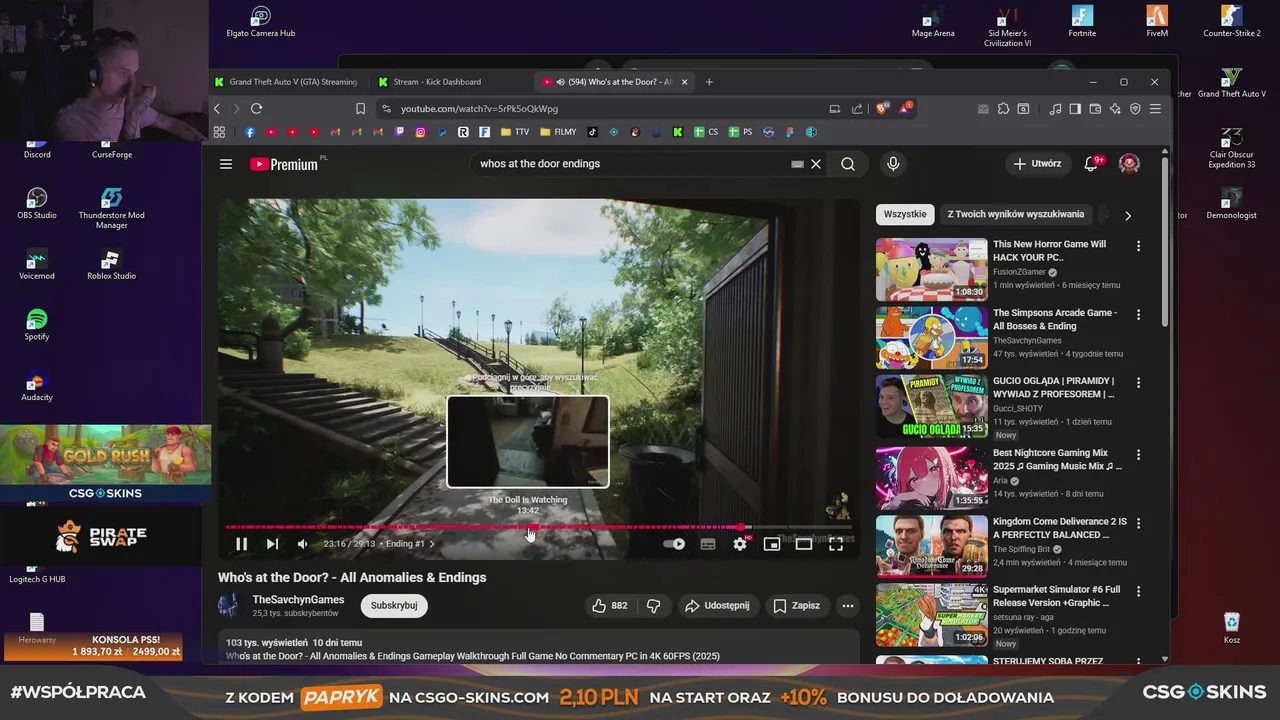The image size is (1280, 720).
Task: Reload the page in browser
Action: (x=257, y=108)
